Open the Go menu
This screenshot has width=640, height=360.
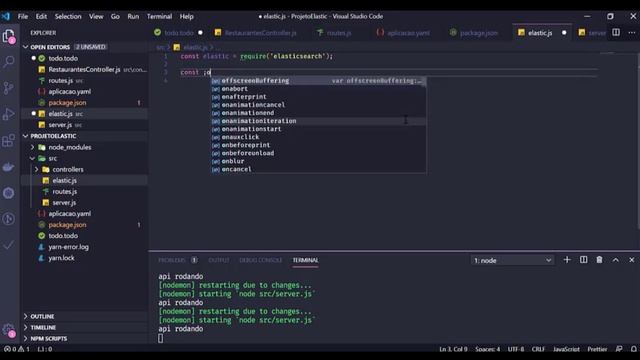click(x=115, y=16)
